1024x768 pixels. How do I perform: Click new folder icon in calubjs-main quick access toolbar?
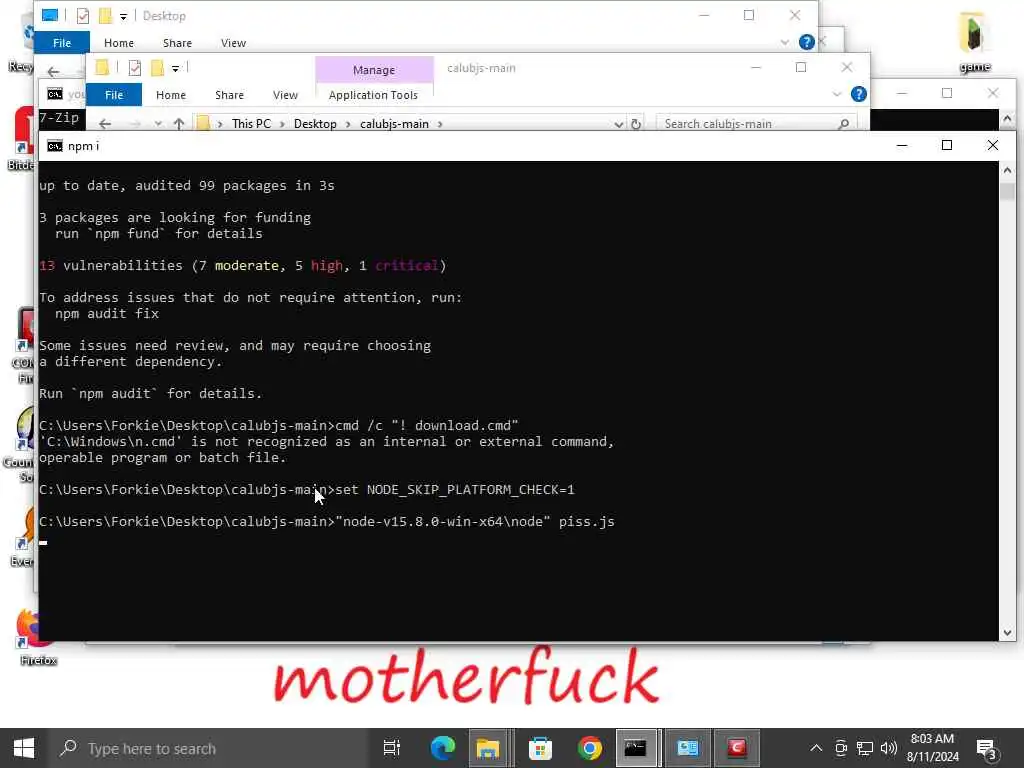click(157, 68)
